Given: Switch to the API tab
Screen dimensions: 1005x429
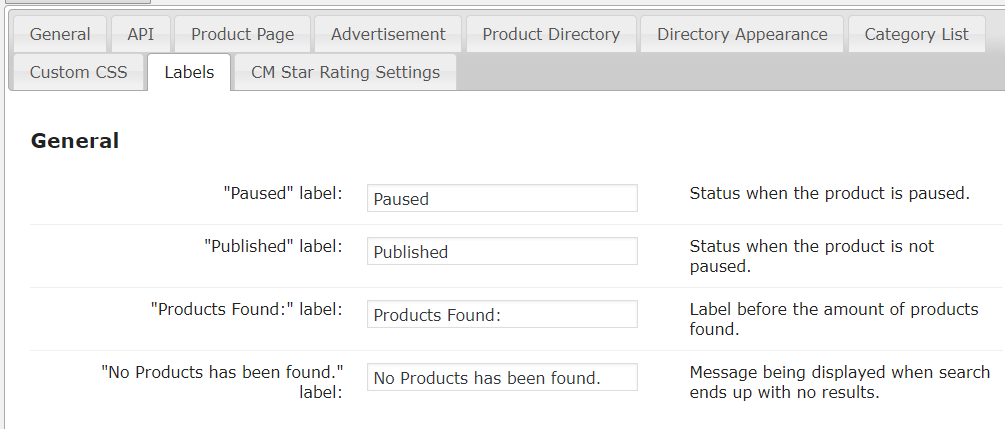Looking at the screenshot, I should pyautogui.click(x=141, y=34).
